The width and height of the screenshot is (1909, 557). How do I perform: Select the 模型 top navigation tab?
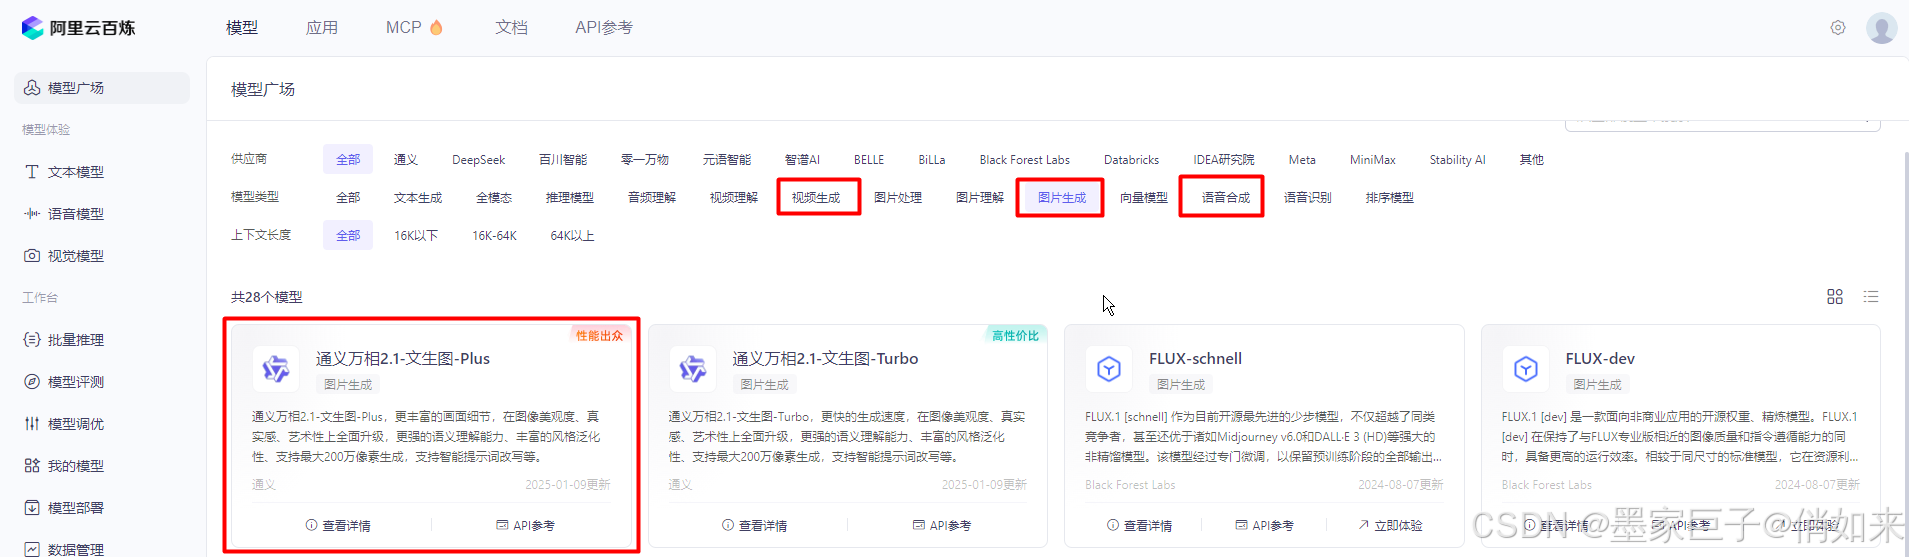(x=242, y=28)
